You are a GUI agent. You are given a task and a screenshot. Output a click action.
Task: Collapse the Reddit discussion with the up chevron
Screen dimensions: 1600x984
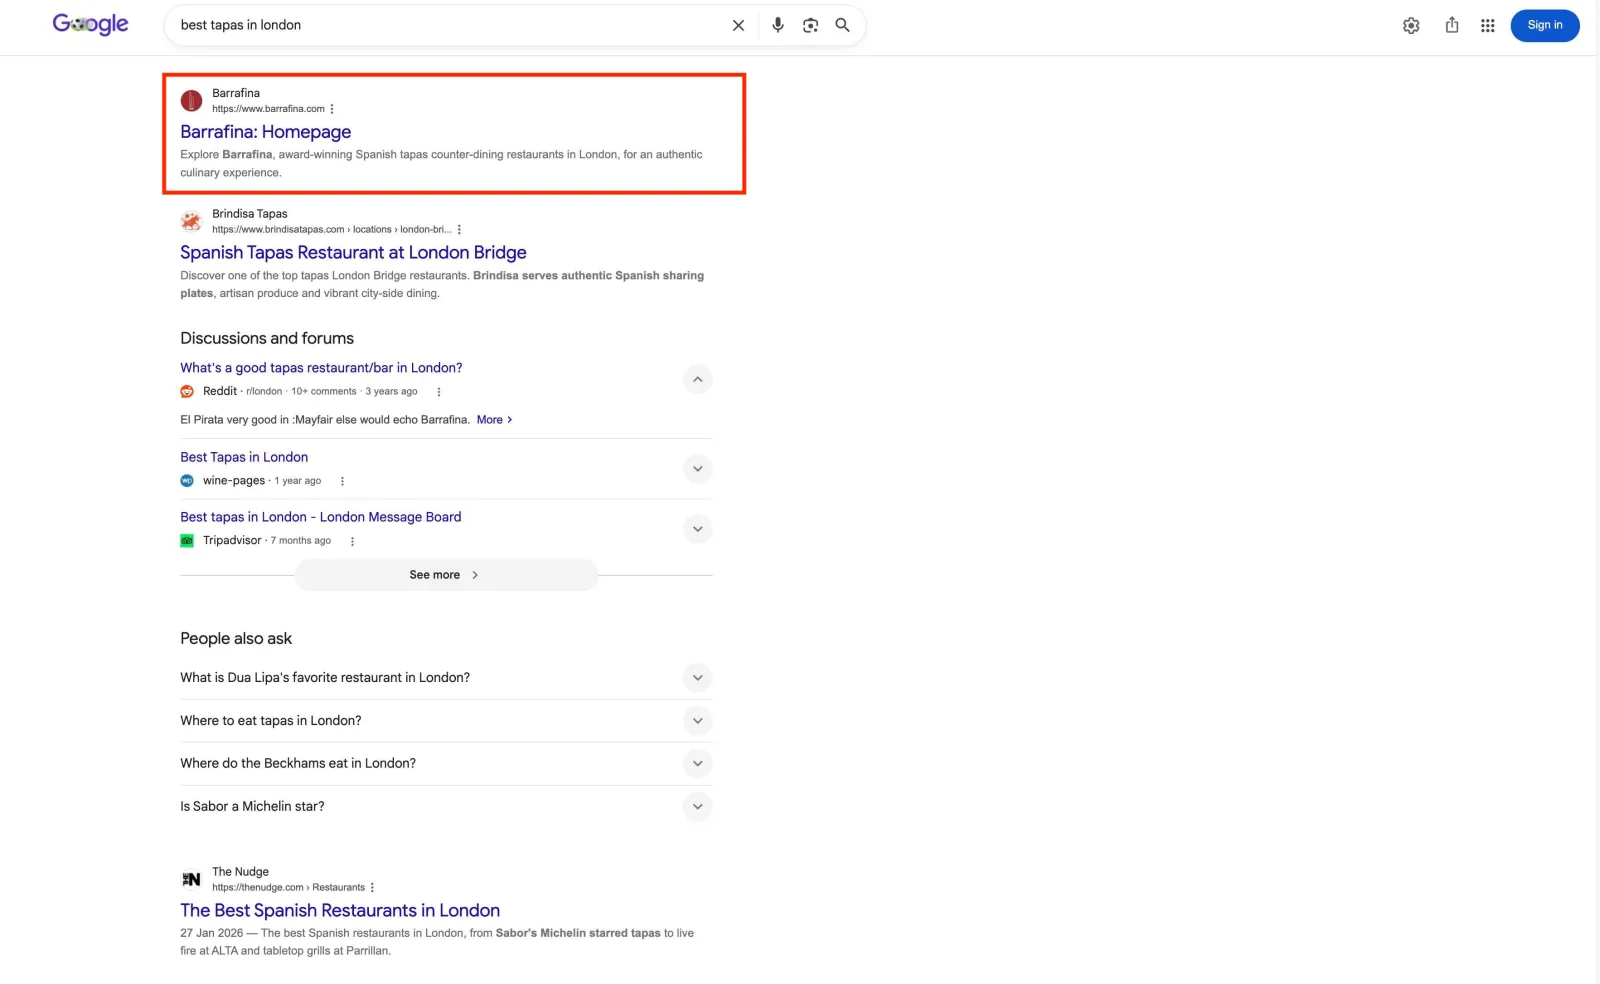[697, 379]
